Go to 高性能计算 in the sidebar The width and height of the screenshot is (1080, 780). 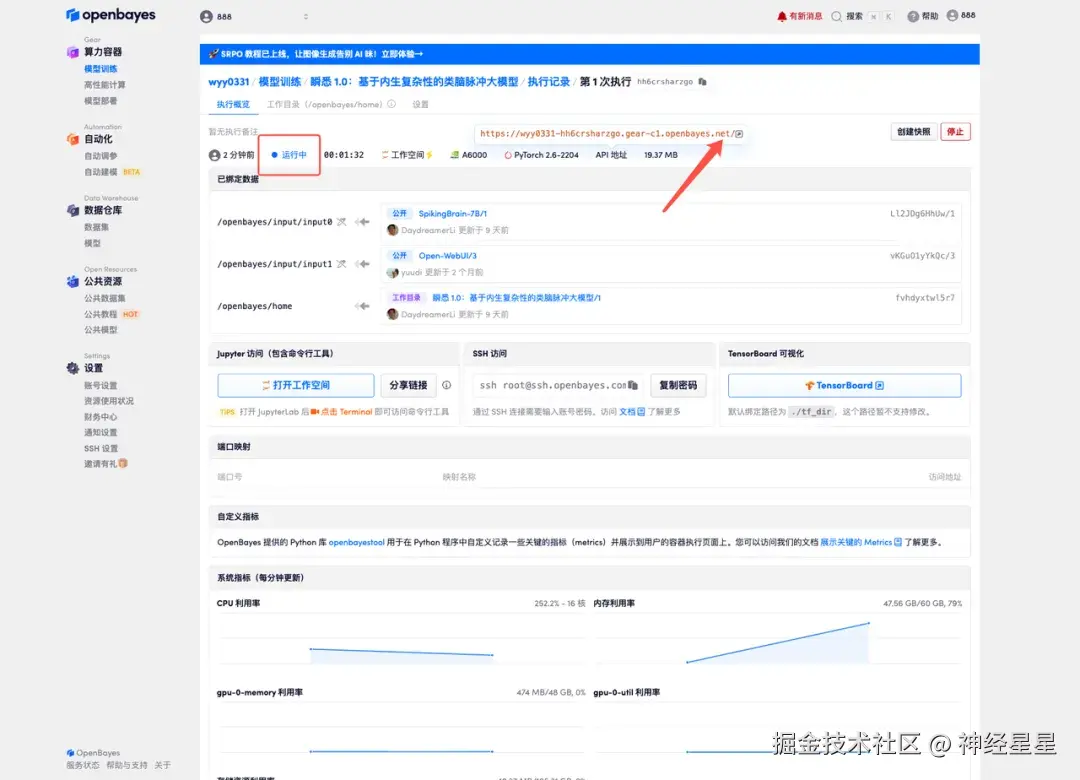tap(105, 85)
